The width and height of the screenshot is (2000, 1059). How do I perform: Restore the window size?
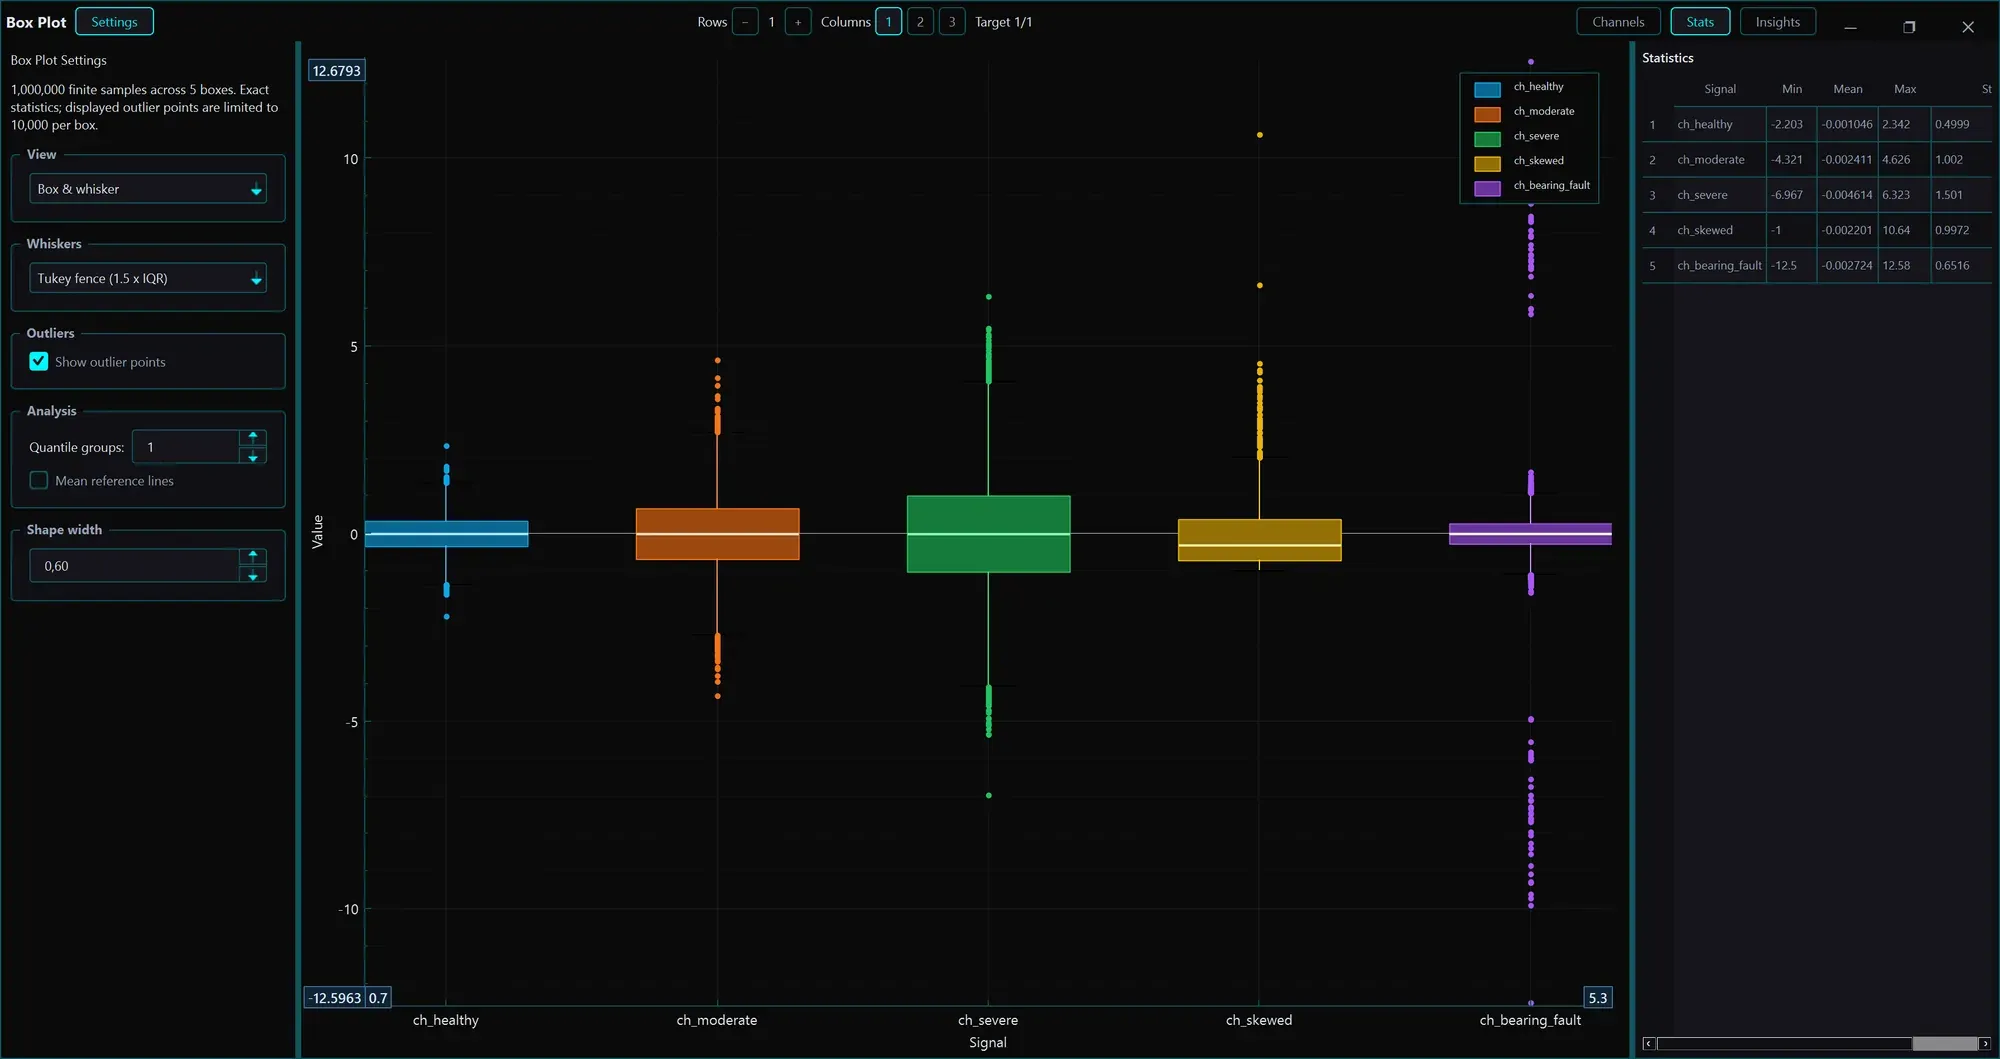[1909, 27]
